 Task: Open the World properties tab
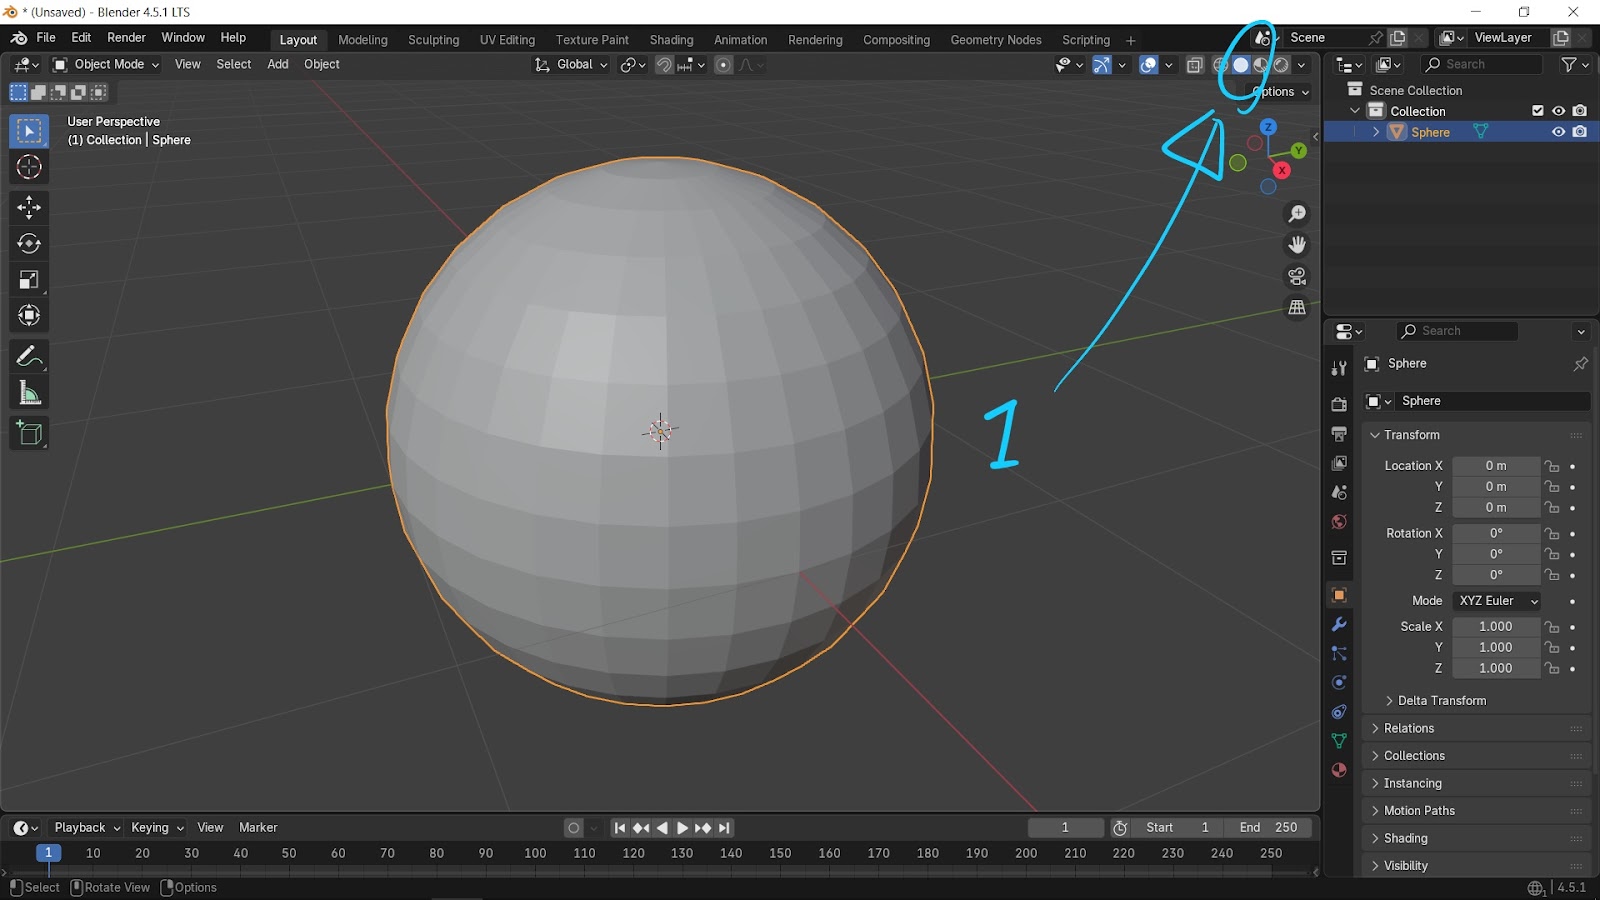(1339, 522)
